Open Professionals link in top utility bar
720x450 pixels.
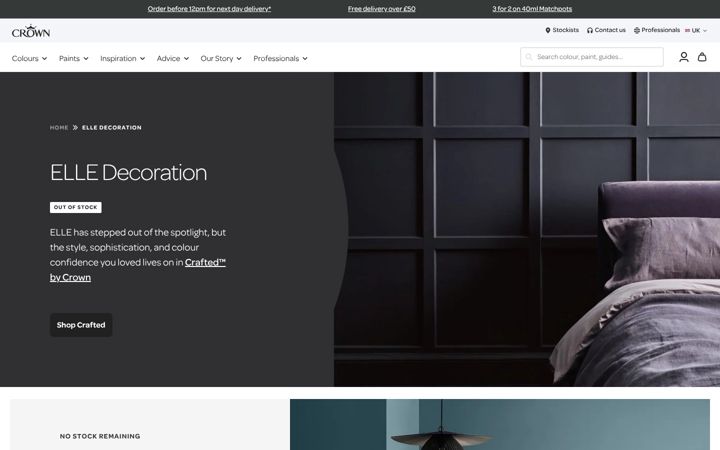pos(660,30)
